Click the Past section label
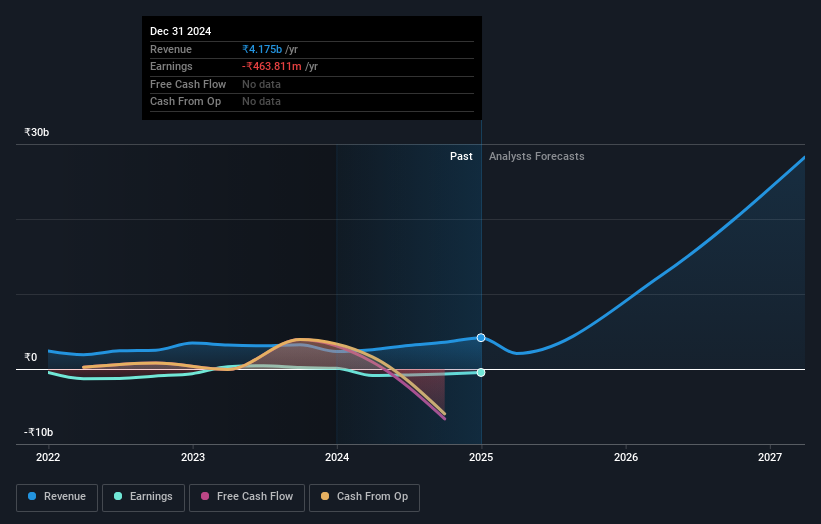This screenshot has height=524, width=821. click(461, 156)
